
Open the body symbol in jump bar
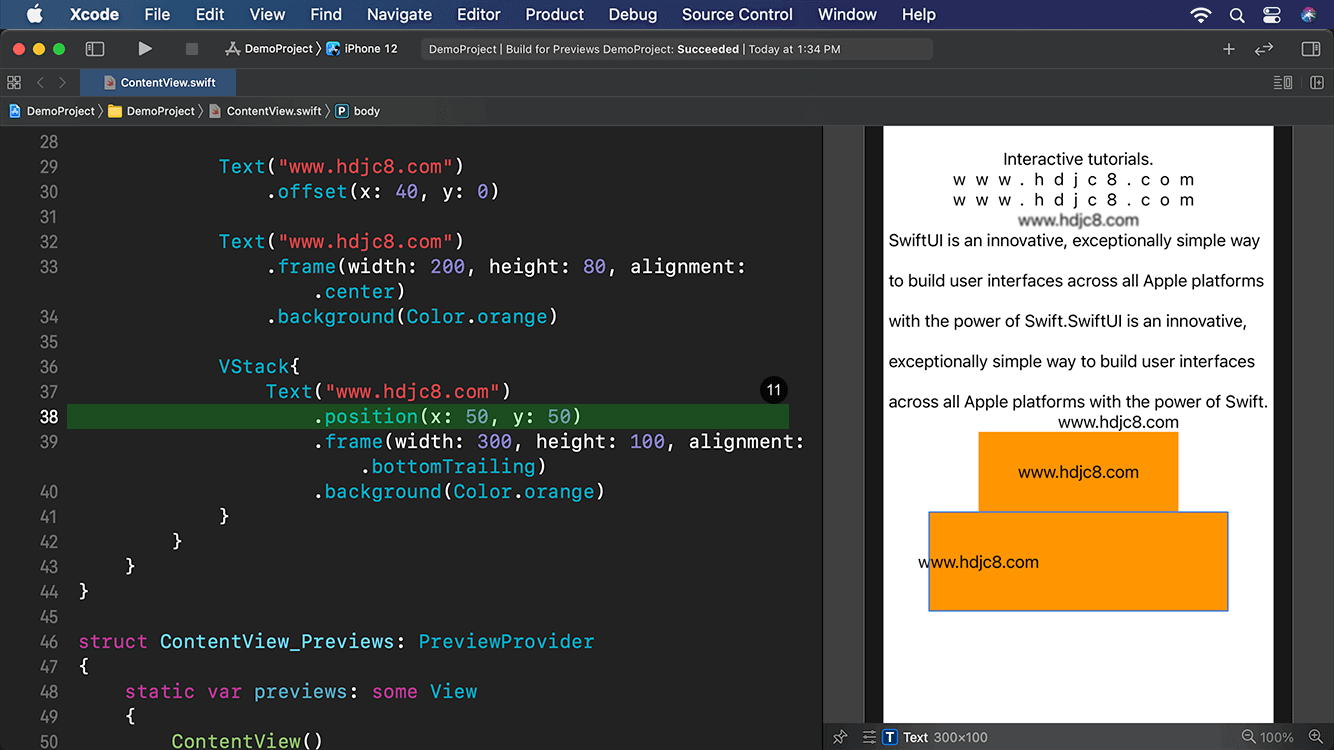(x=358, y=111)
